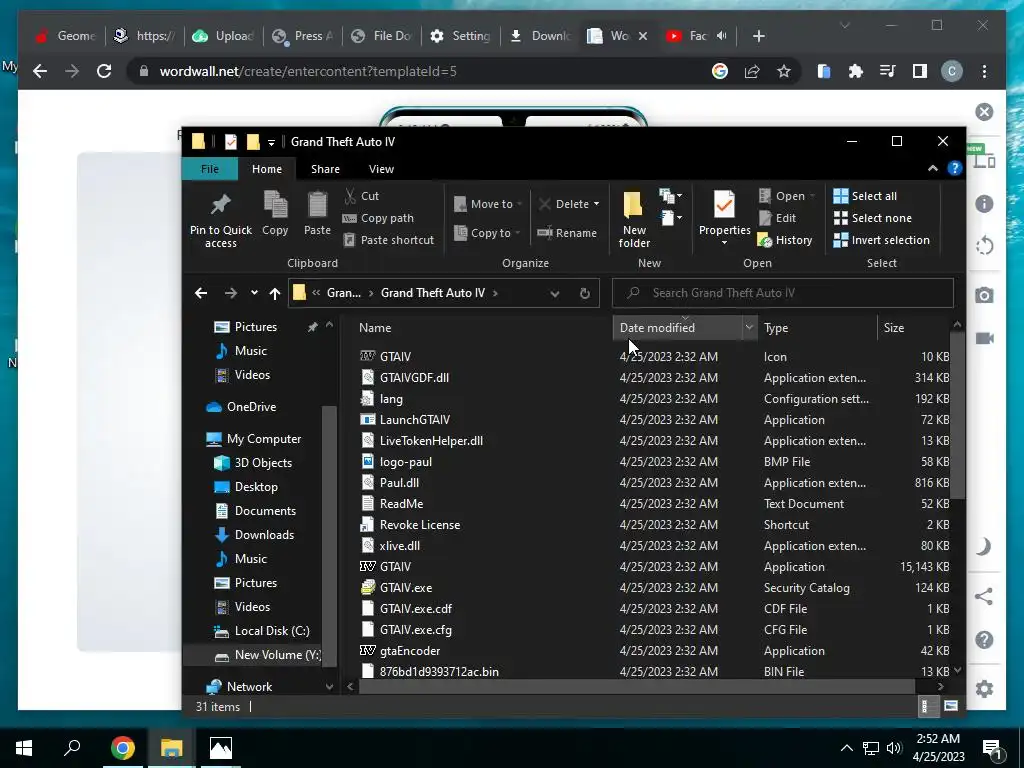The width and height of the screenshot is (1024, 768).
Task: Click the file list vertical scrollbar
Action: click(957, 415)
